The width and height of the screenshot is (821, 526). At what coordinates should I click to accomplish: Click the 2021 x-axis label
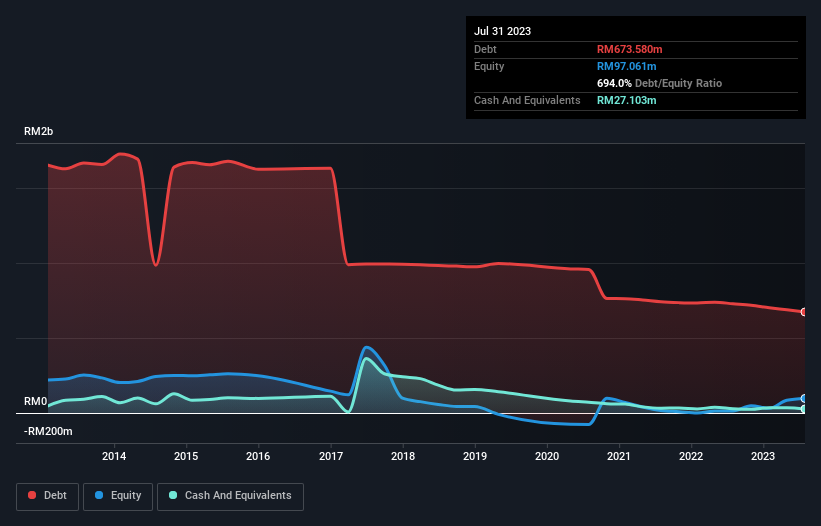click(x=619, y=456)
